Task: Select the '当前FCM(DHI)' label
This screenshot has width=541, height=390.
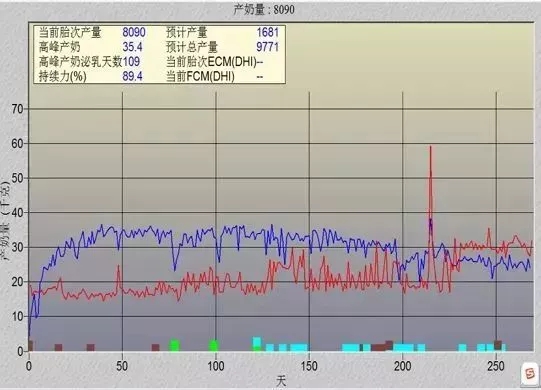Action: [x=200, y=76]
